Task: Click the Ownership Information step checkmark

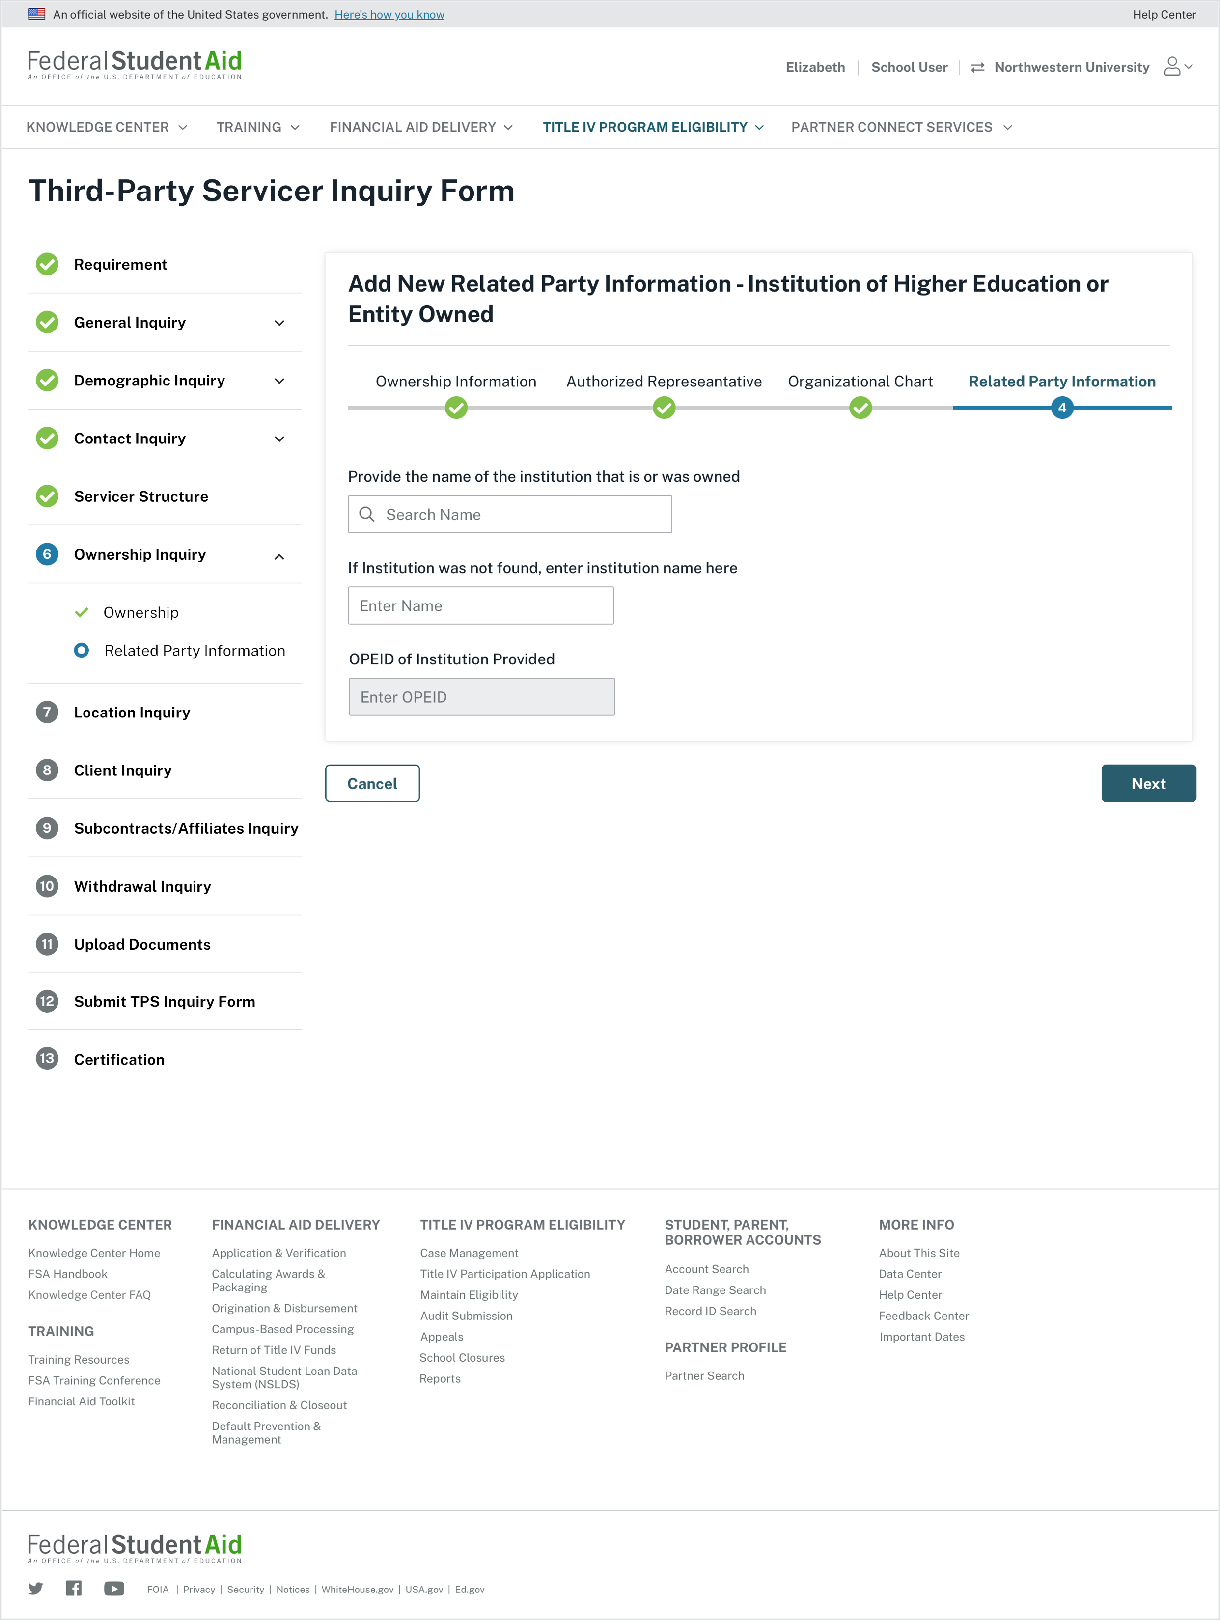Action: click(456, 408)
